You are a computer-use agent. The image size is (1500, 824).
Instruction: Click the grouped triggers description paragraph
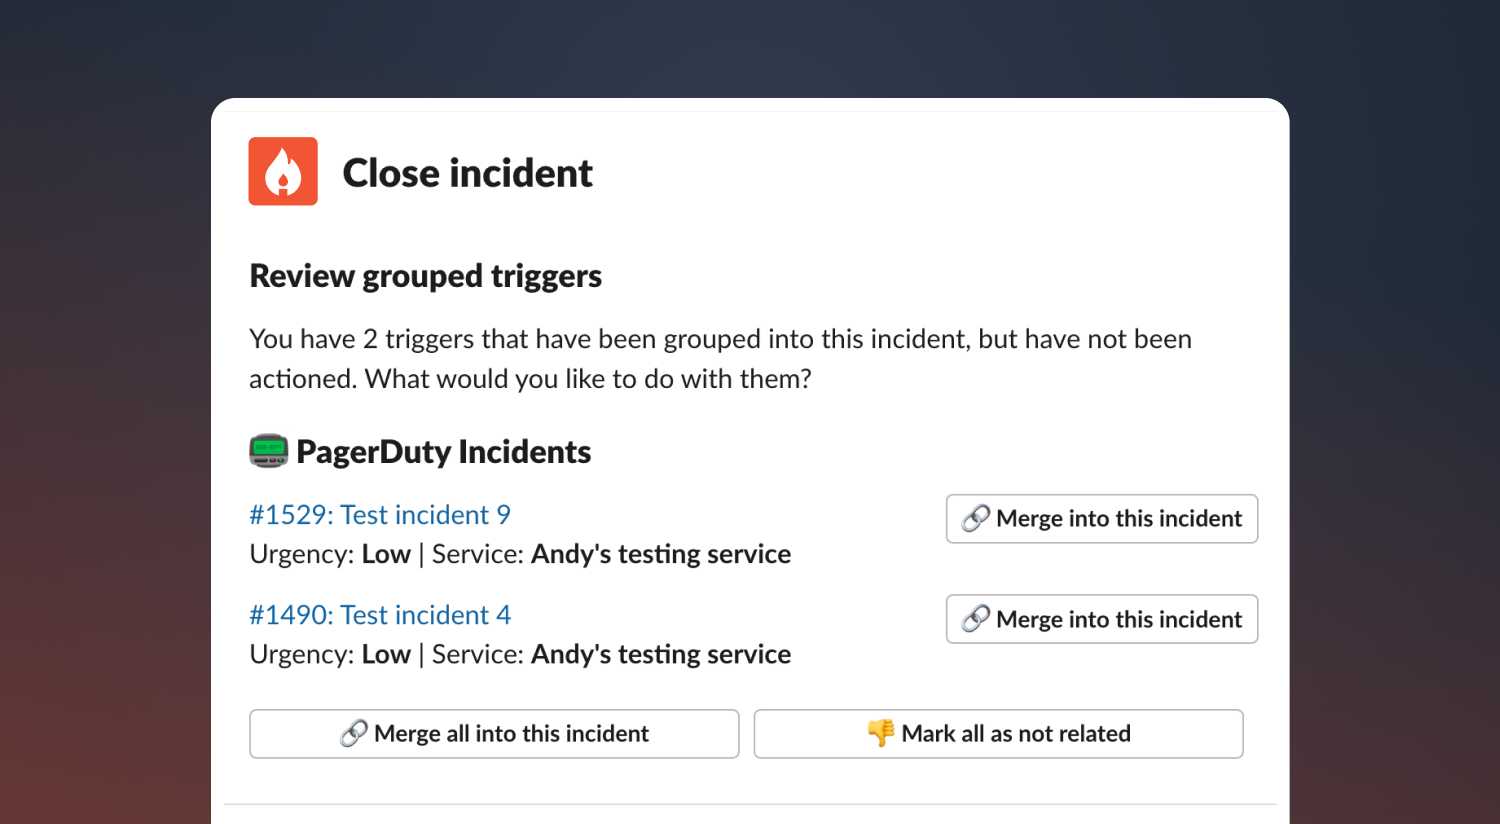point(720,359)
